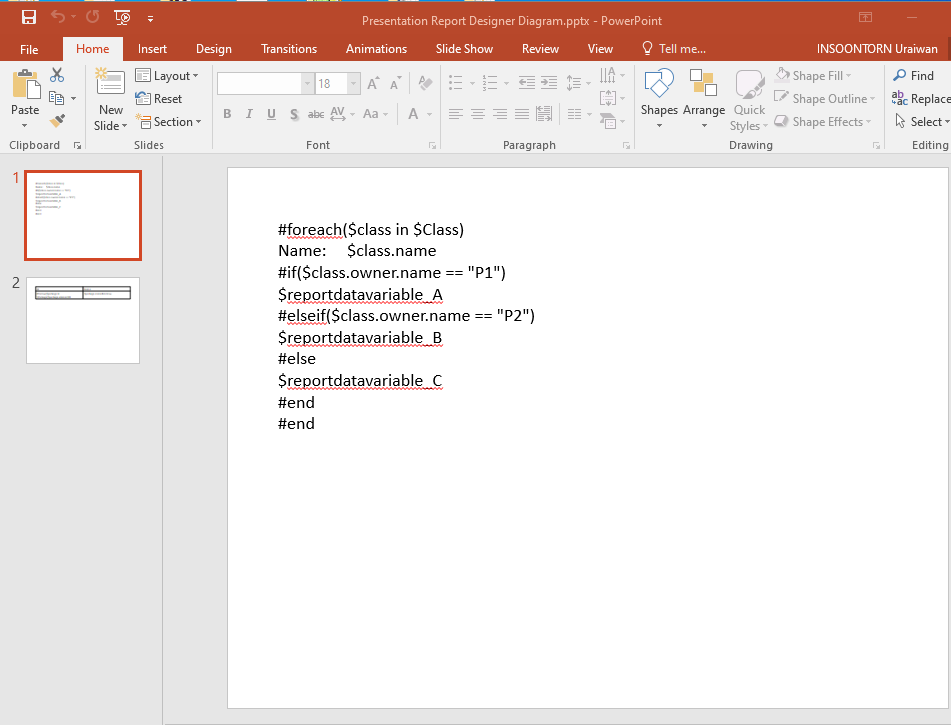
Task: Open the Animations tab
Action: 376,49
